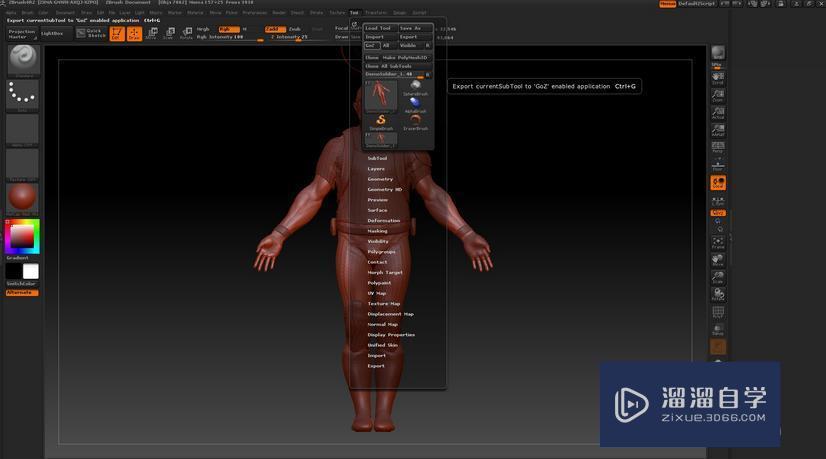
Task: Click the Frame icon in right shelf
Action: coord(718,242)
